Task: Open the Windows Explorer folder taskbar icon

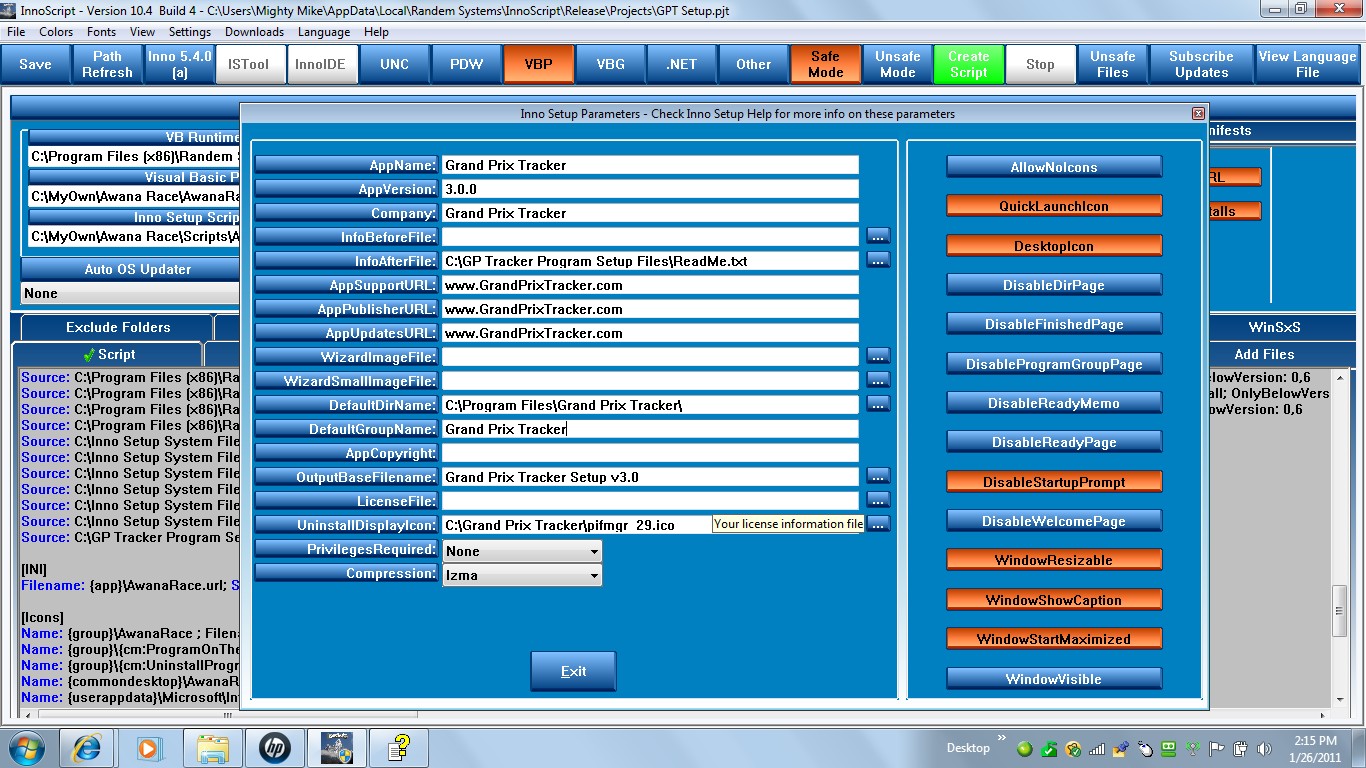Action: coord(213,747)
